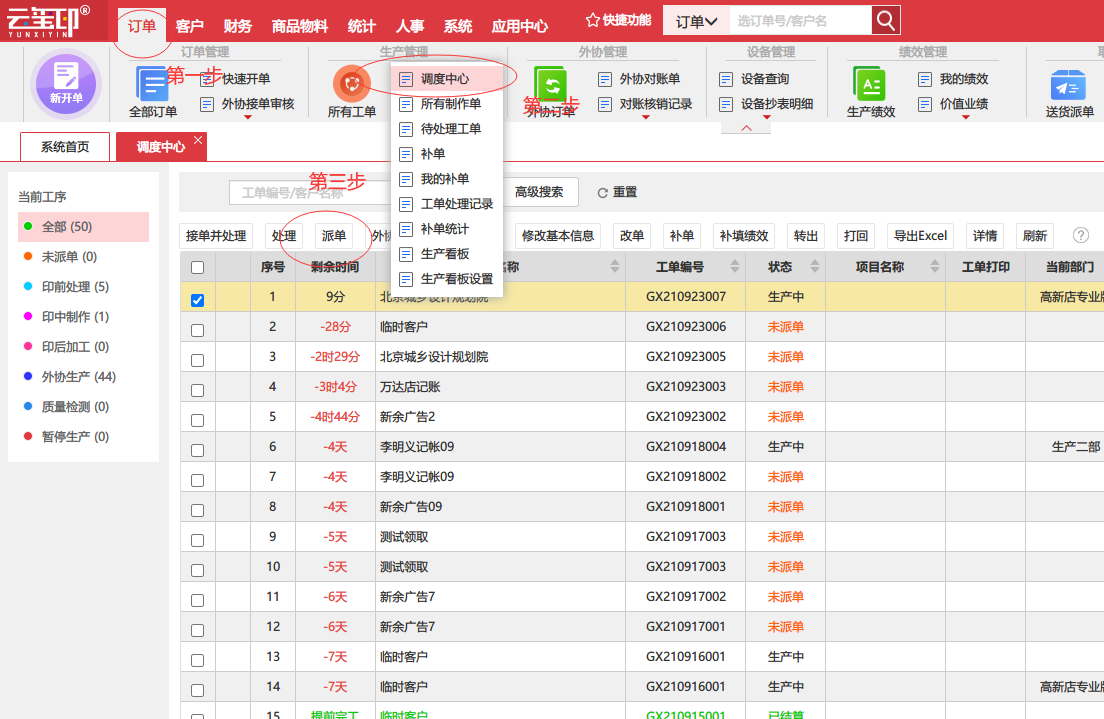The width and height of the screenshot is (1104, 719).
Task: Open the 商品物料 top menu
Action: point(300,26)
